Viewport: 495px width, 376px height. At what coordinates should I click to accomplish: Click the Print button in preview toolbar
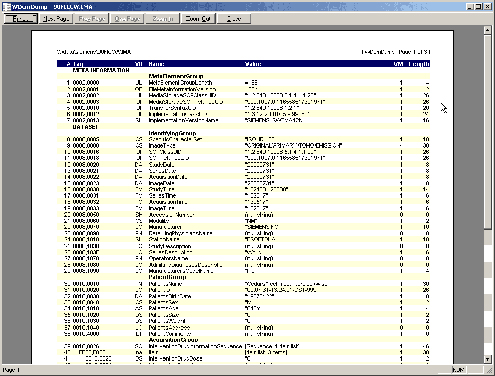[21, 19]
